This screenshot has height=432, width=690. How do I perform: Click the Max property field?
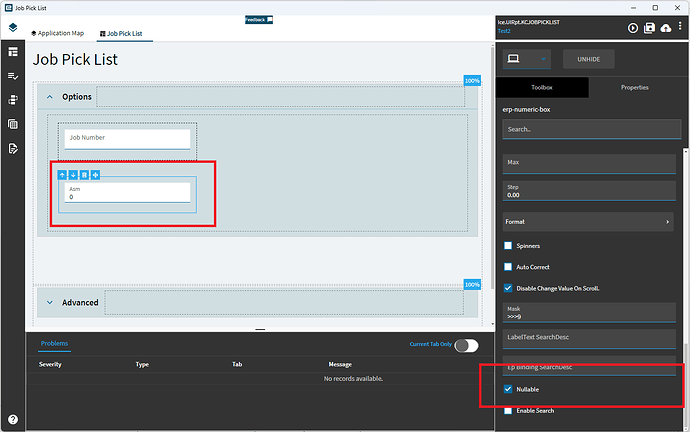coord(589,164)
